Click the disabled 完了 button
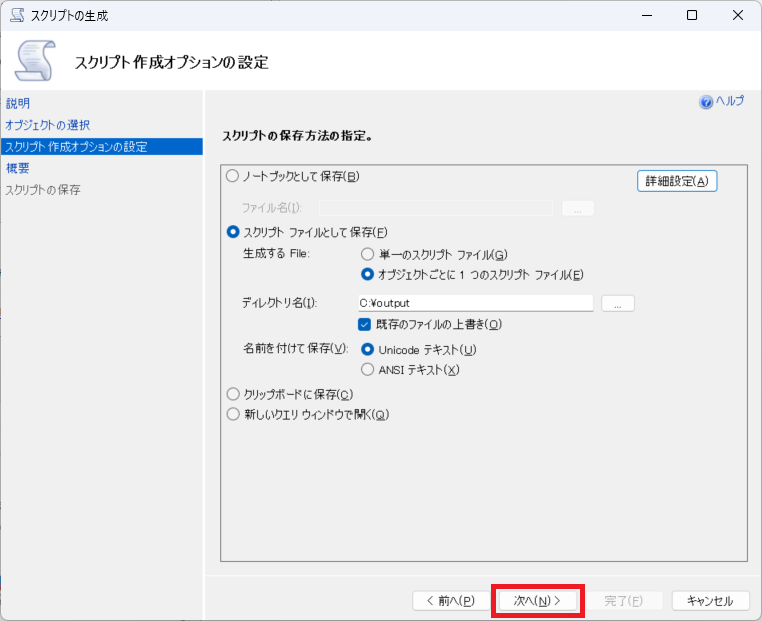This screenshot has width=762, height=621. tap(623, 601)
